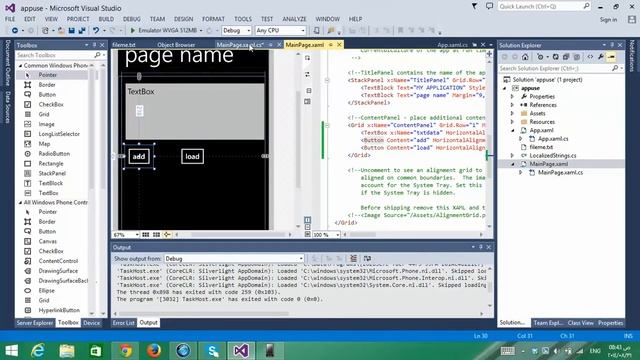
Task: Switch to horizontal split view icon
Action: click(308, 227)
